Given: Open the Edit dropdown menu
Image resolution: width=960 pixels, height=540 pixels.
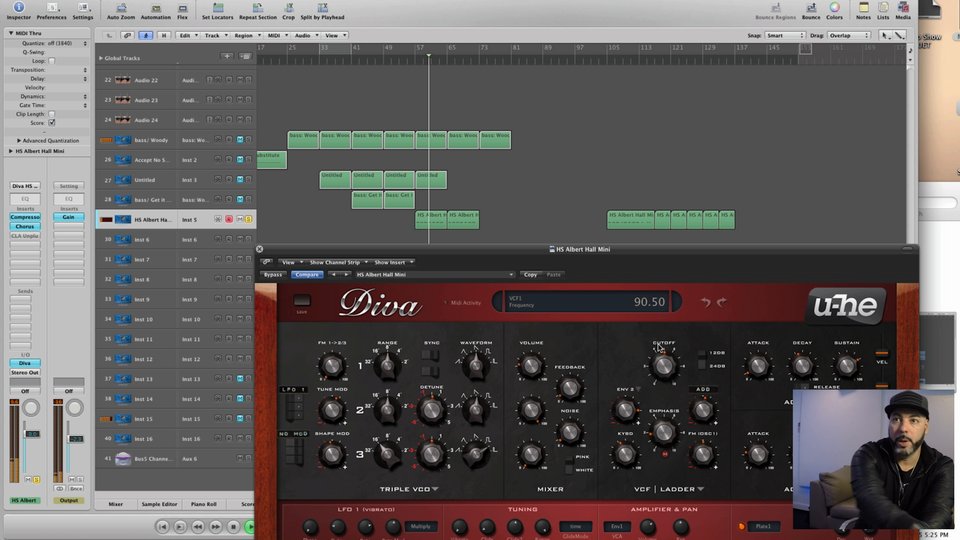Looking at the screenshot, I should 187,36.
